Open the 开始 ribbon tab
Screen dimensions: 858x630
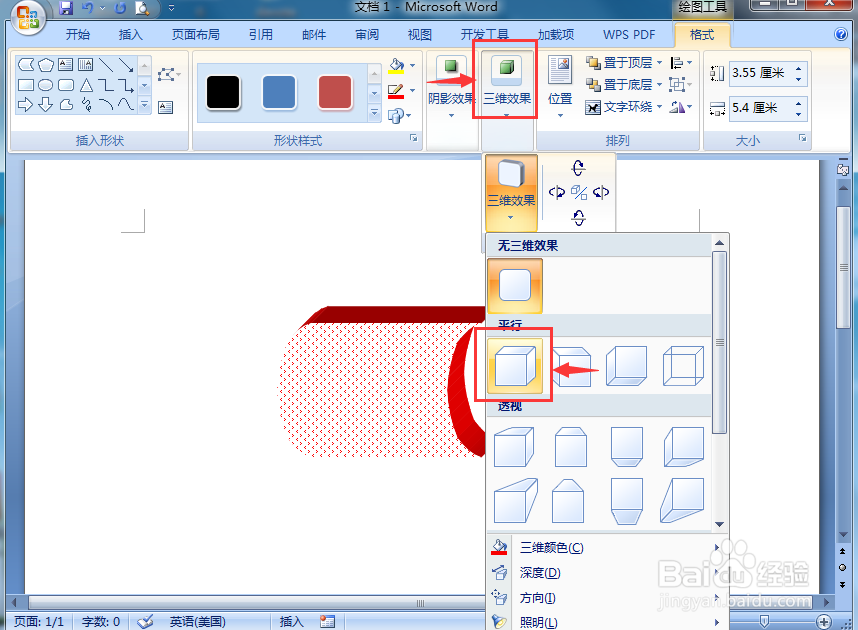click(78, 34)
